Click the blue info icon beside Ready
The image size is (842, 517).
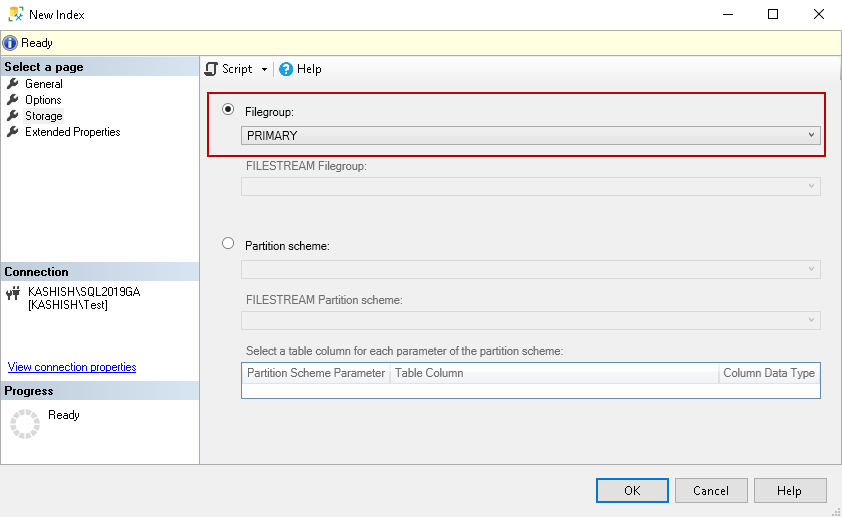pos(10,43)
